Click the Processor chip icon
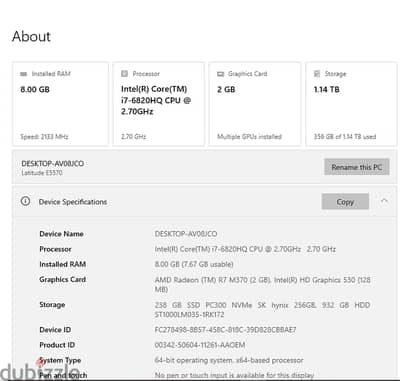Image resolution: width=400 pixels, height=381 pixels. tap(124, 74)
